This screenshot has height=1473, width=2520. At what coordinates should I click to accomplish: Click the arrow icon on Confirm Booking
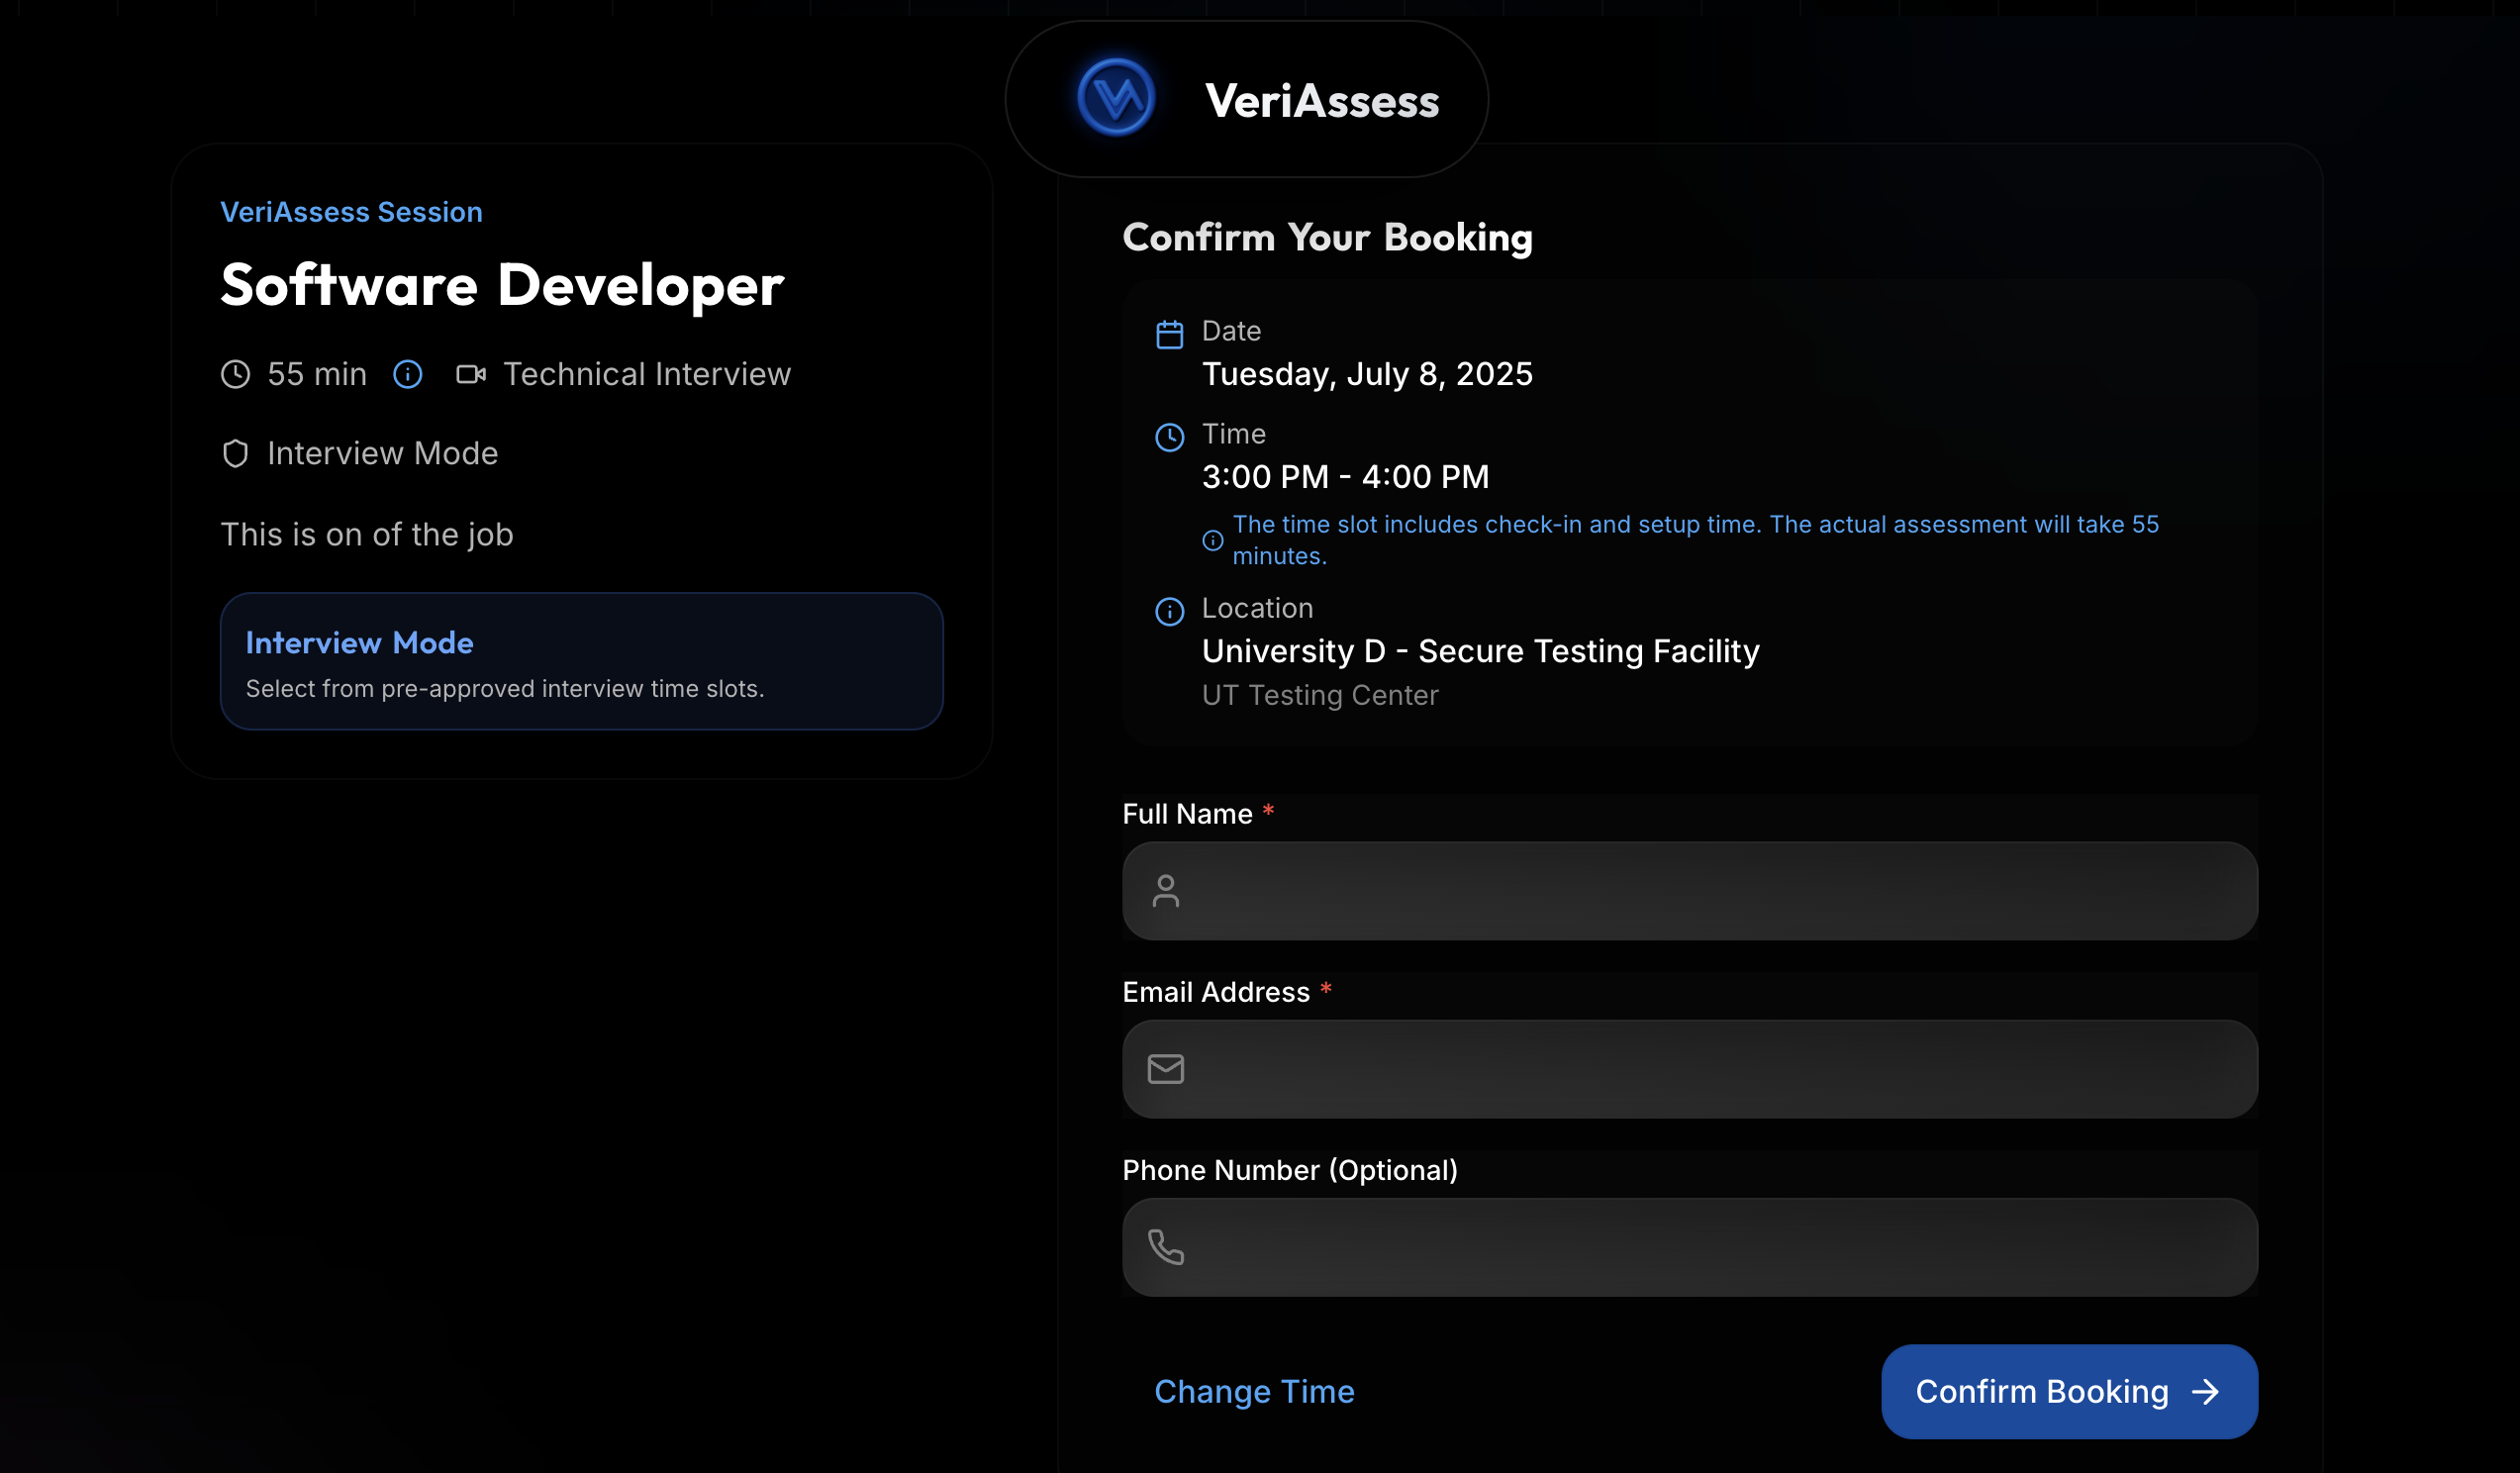[2205, 1392]
